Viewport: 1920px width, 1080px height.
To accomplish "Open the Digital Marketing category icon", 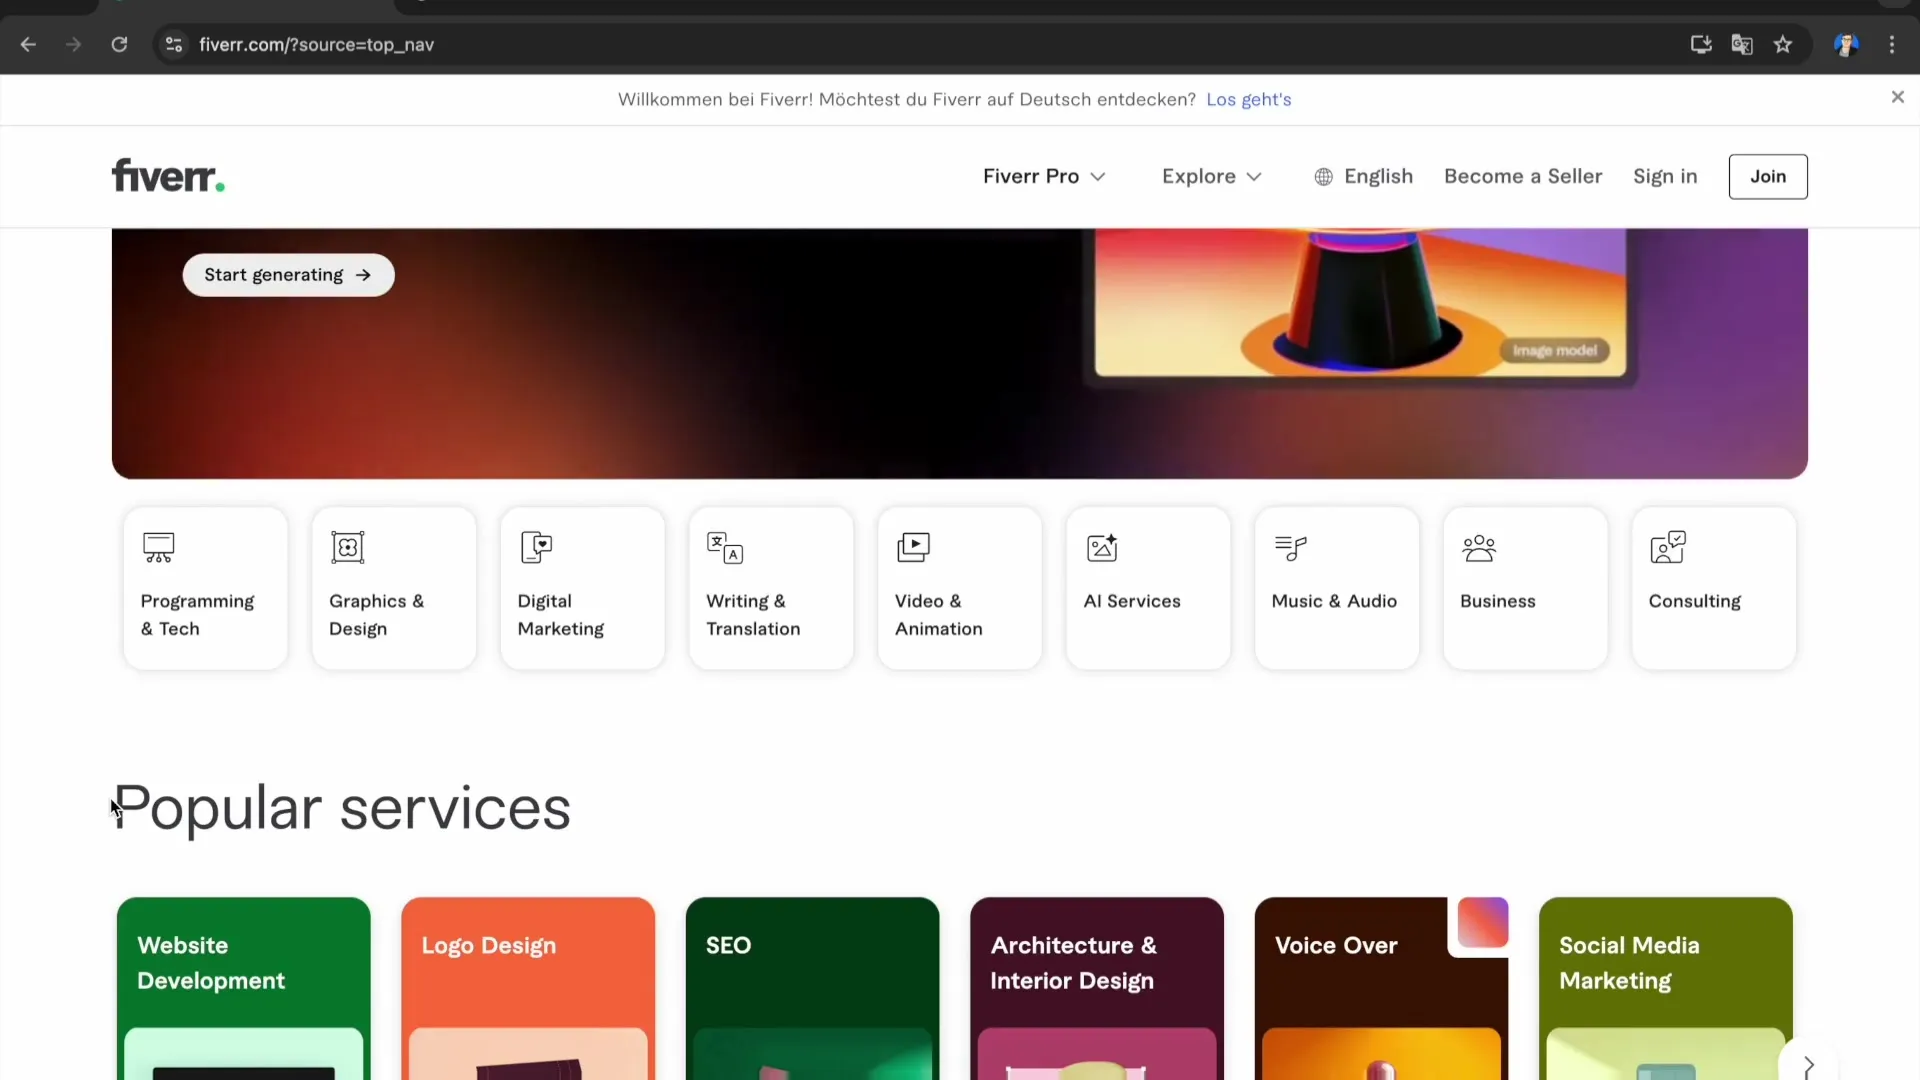I will pyautogui.click(x=537, y=547).
